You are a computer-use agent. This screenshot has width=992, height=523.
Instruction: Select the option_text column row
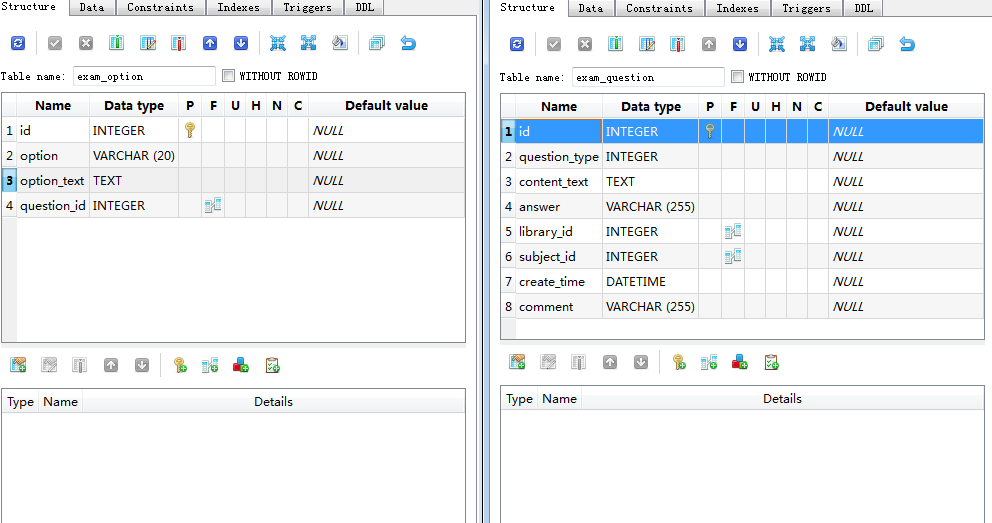(x=233, y=180)
